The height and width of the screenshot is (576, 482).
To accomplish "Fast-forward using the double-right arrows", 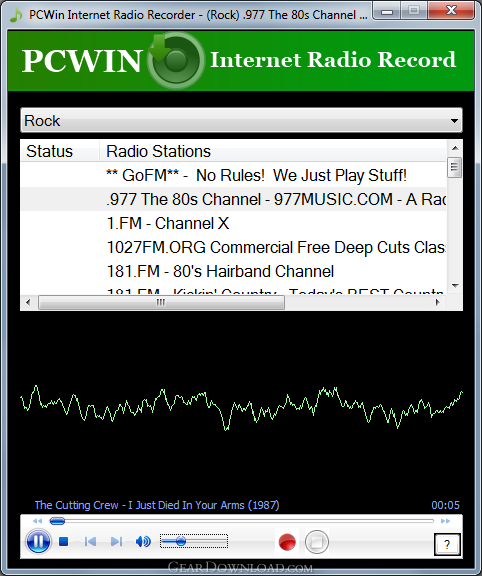I will [445, 521].
